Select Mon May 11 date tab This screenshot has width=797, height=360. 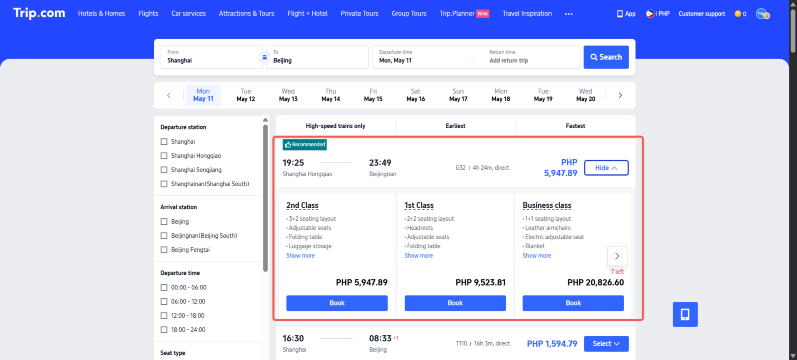pos(203,95)
